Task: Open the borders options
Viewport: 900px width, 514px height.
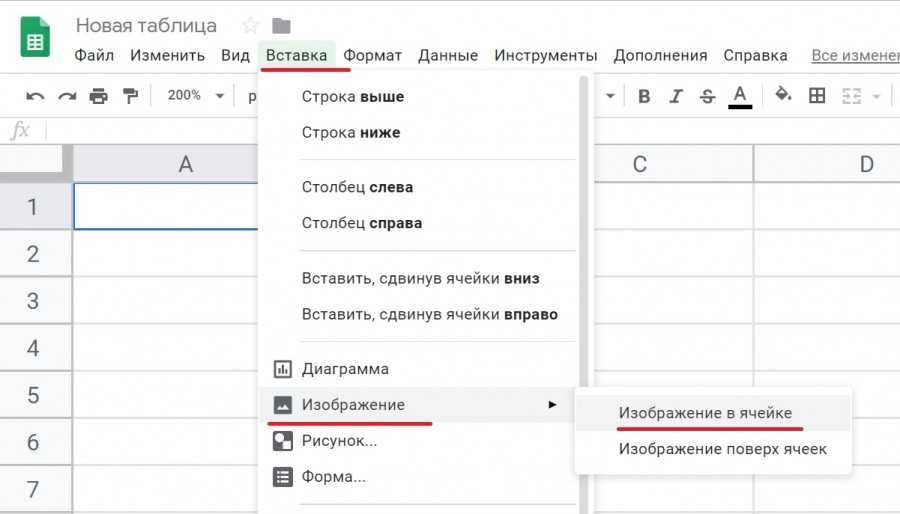Action: (x=817, y=96)
